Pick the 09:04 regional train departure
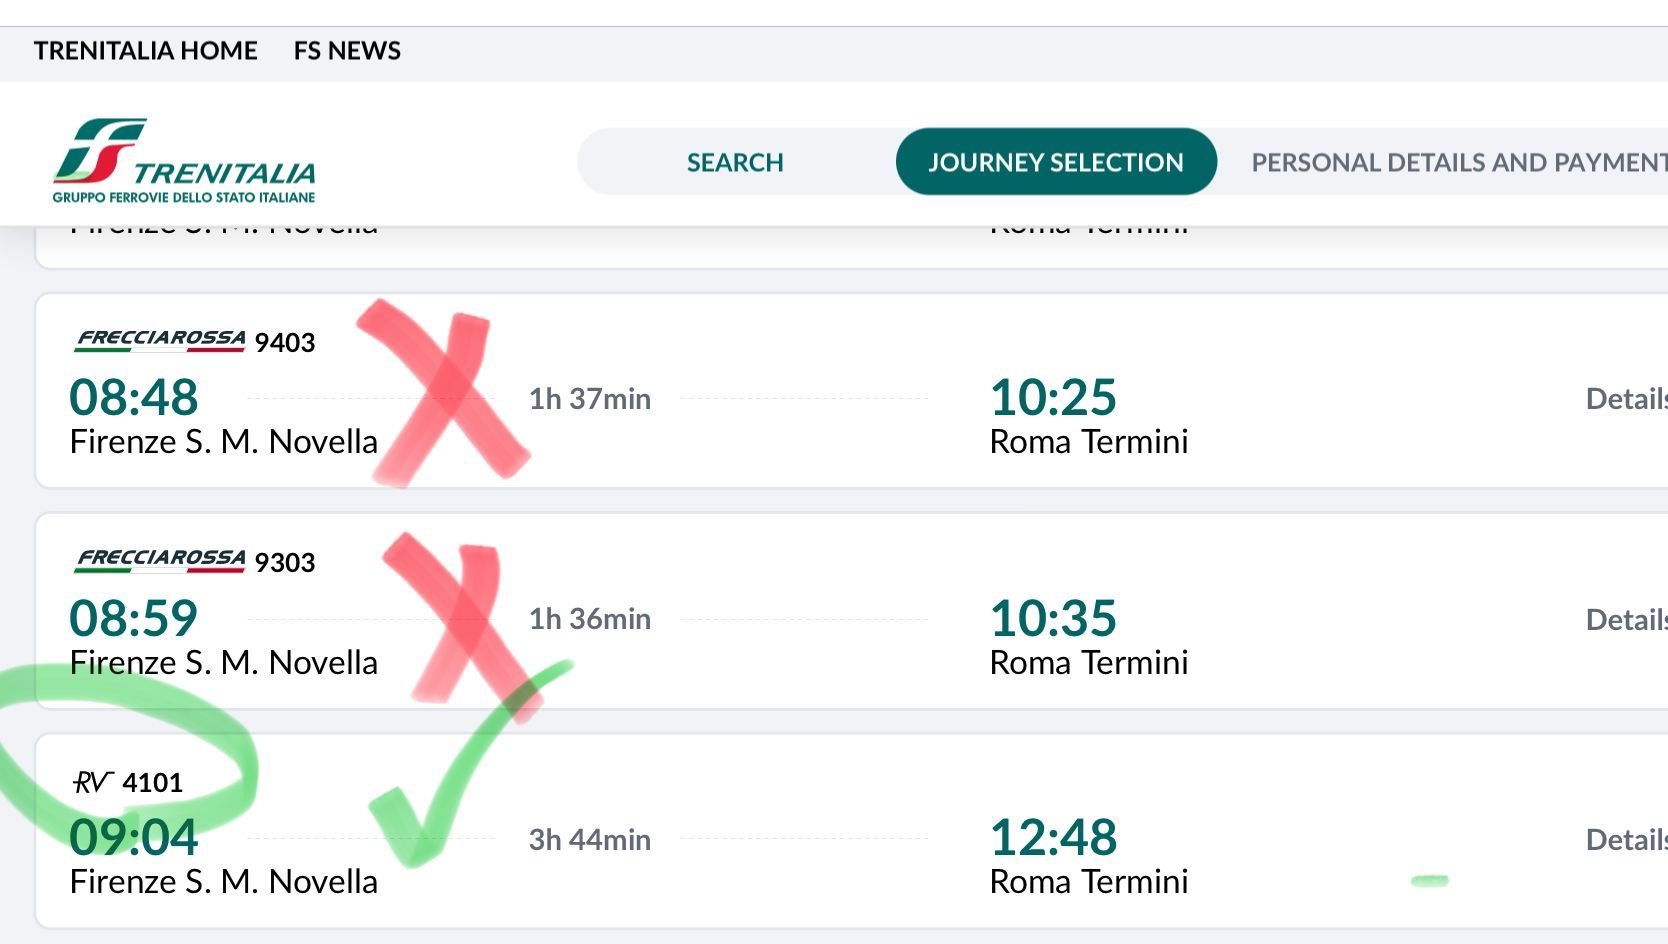The width and height of the screenshot is (1668, 944). pos(134,838)
